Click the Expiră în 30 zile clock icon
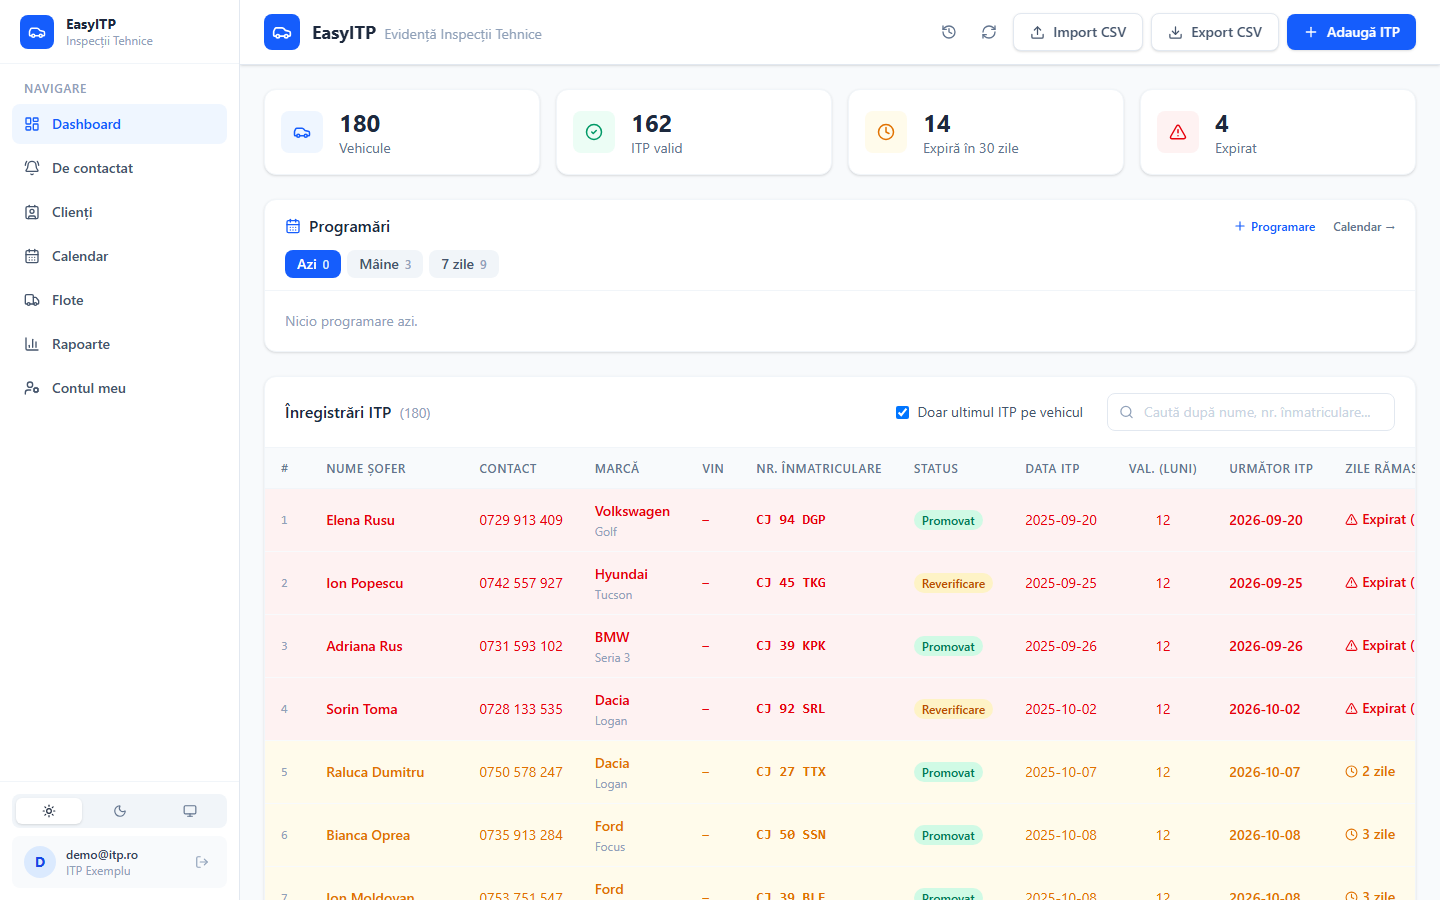1440x900 pixels. click(886, 132)
